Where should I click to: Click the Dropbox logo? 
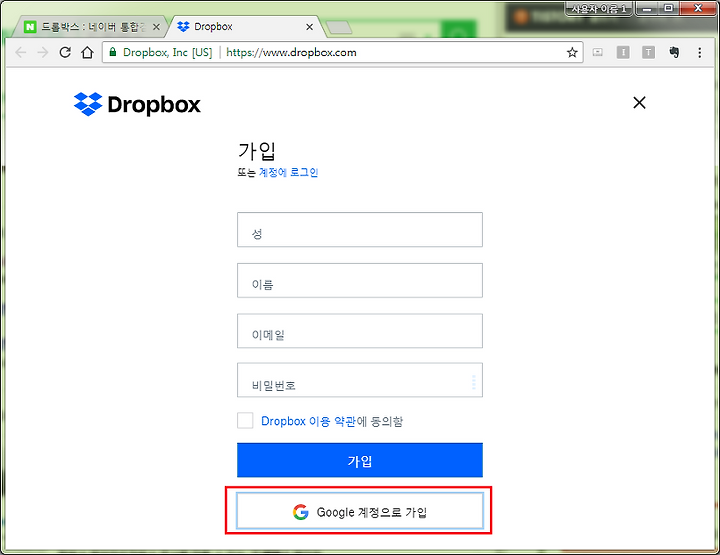coord(137,104)
